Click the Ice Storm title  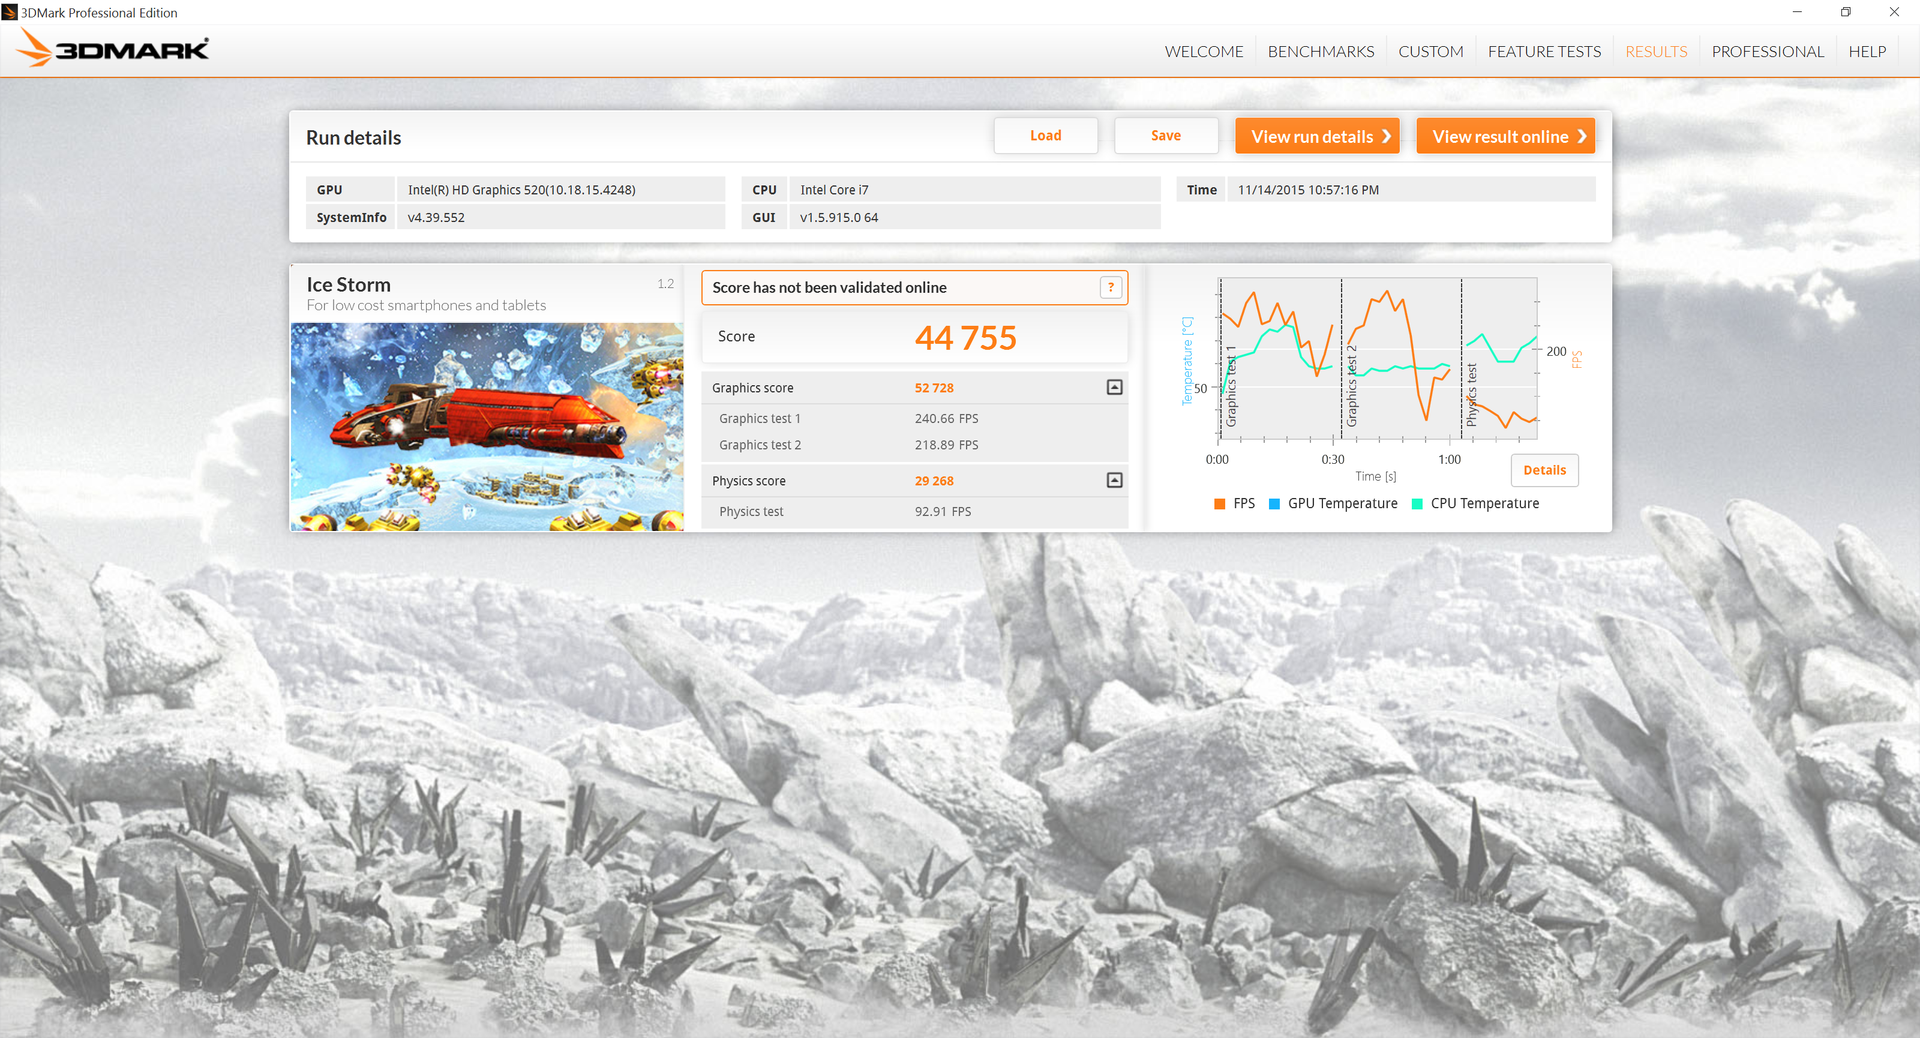(348, 285)
